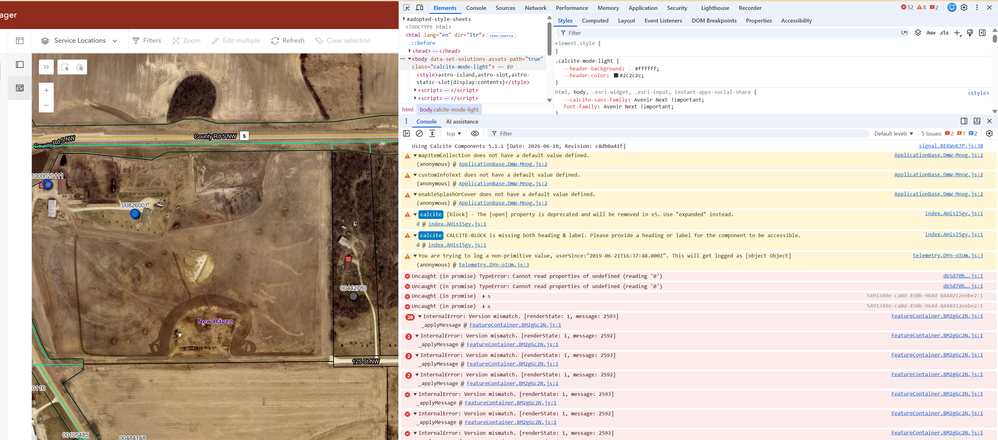Expand the map tools with the double-chevron button
Viewport: 998px width, 440px height.
[x=46, y=67]
